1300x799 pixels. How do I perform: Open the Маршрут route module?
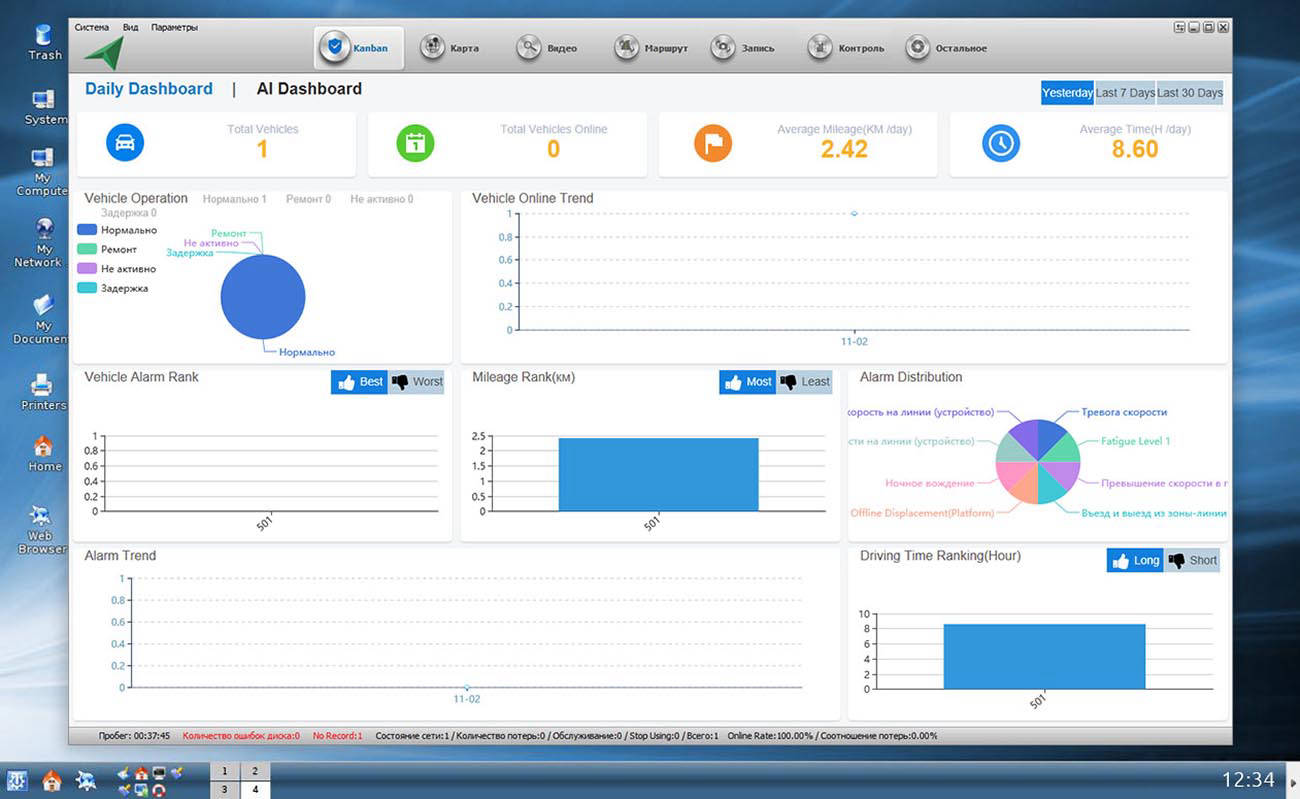[x=626, y=48]
